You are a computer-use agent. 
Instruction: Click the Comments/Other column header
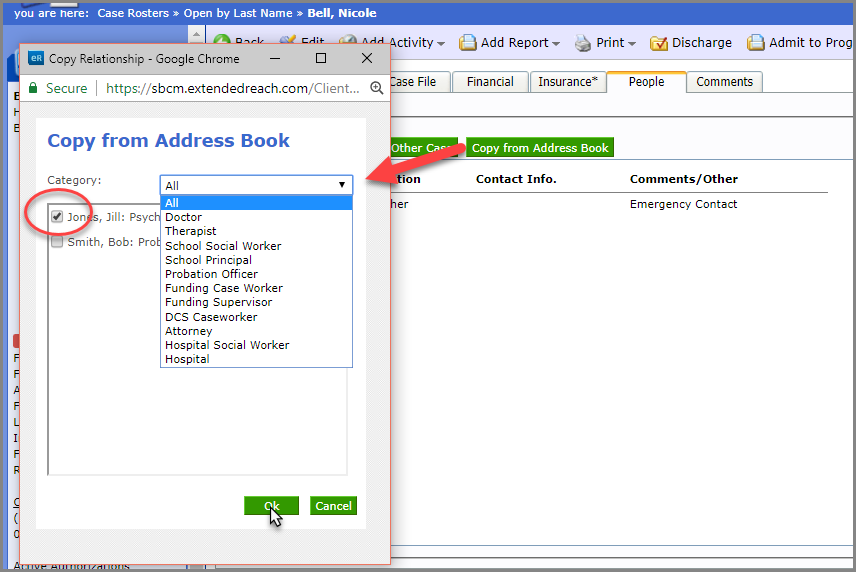pos(683,179)
